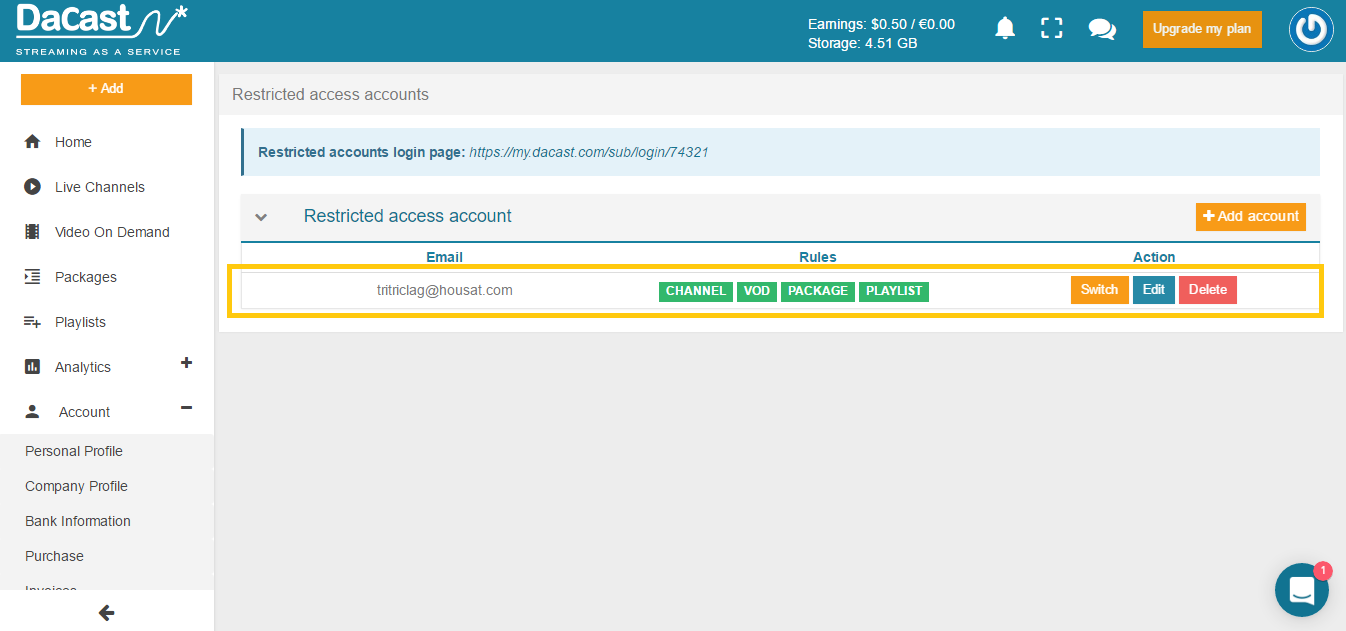This screenshot has width=1346, height=631.
Task: Delete the restricted access account
Action: click(x=1207, y=290)
